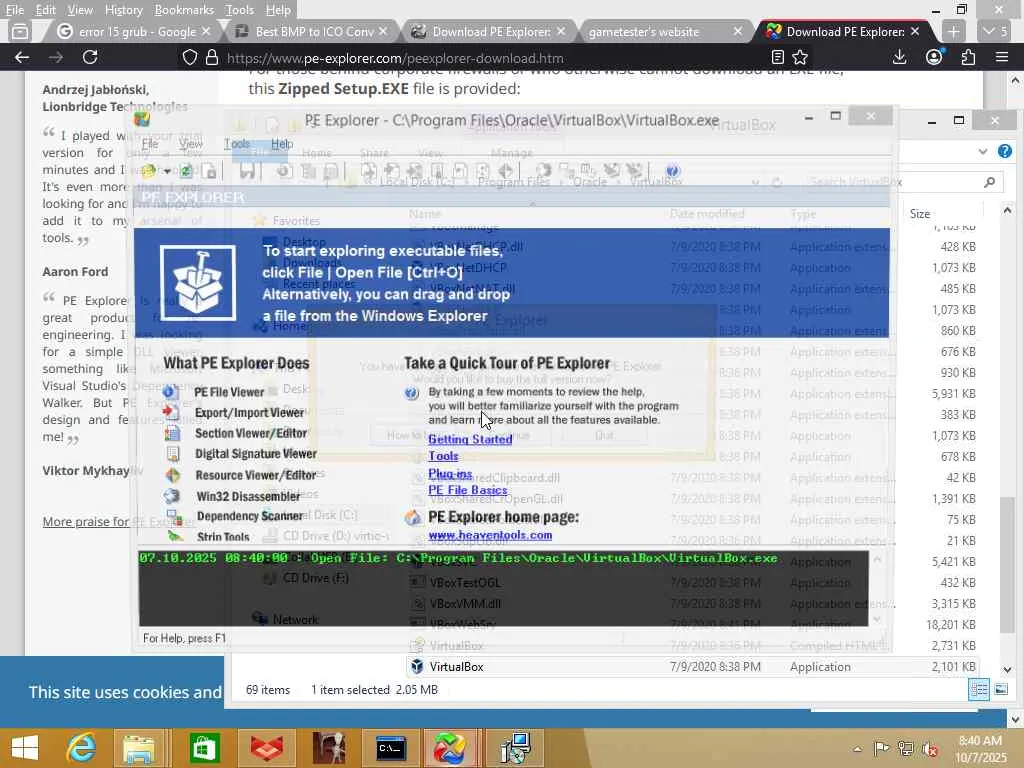Click the search magnifier in File Explorer window
This screenshot has height=768, width=1024.
(x=990, y=182)
